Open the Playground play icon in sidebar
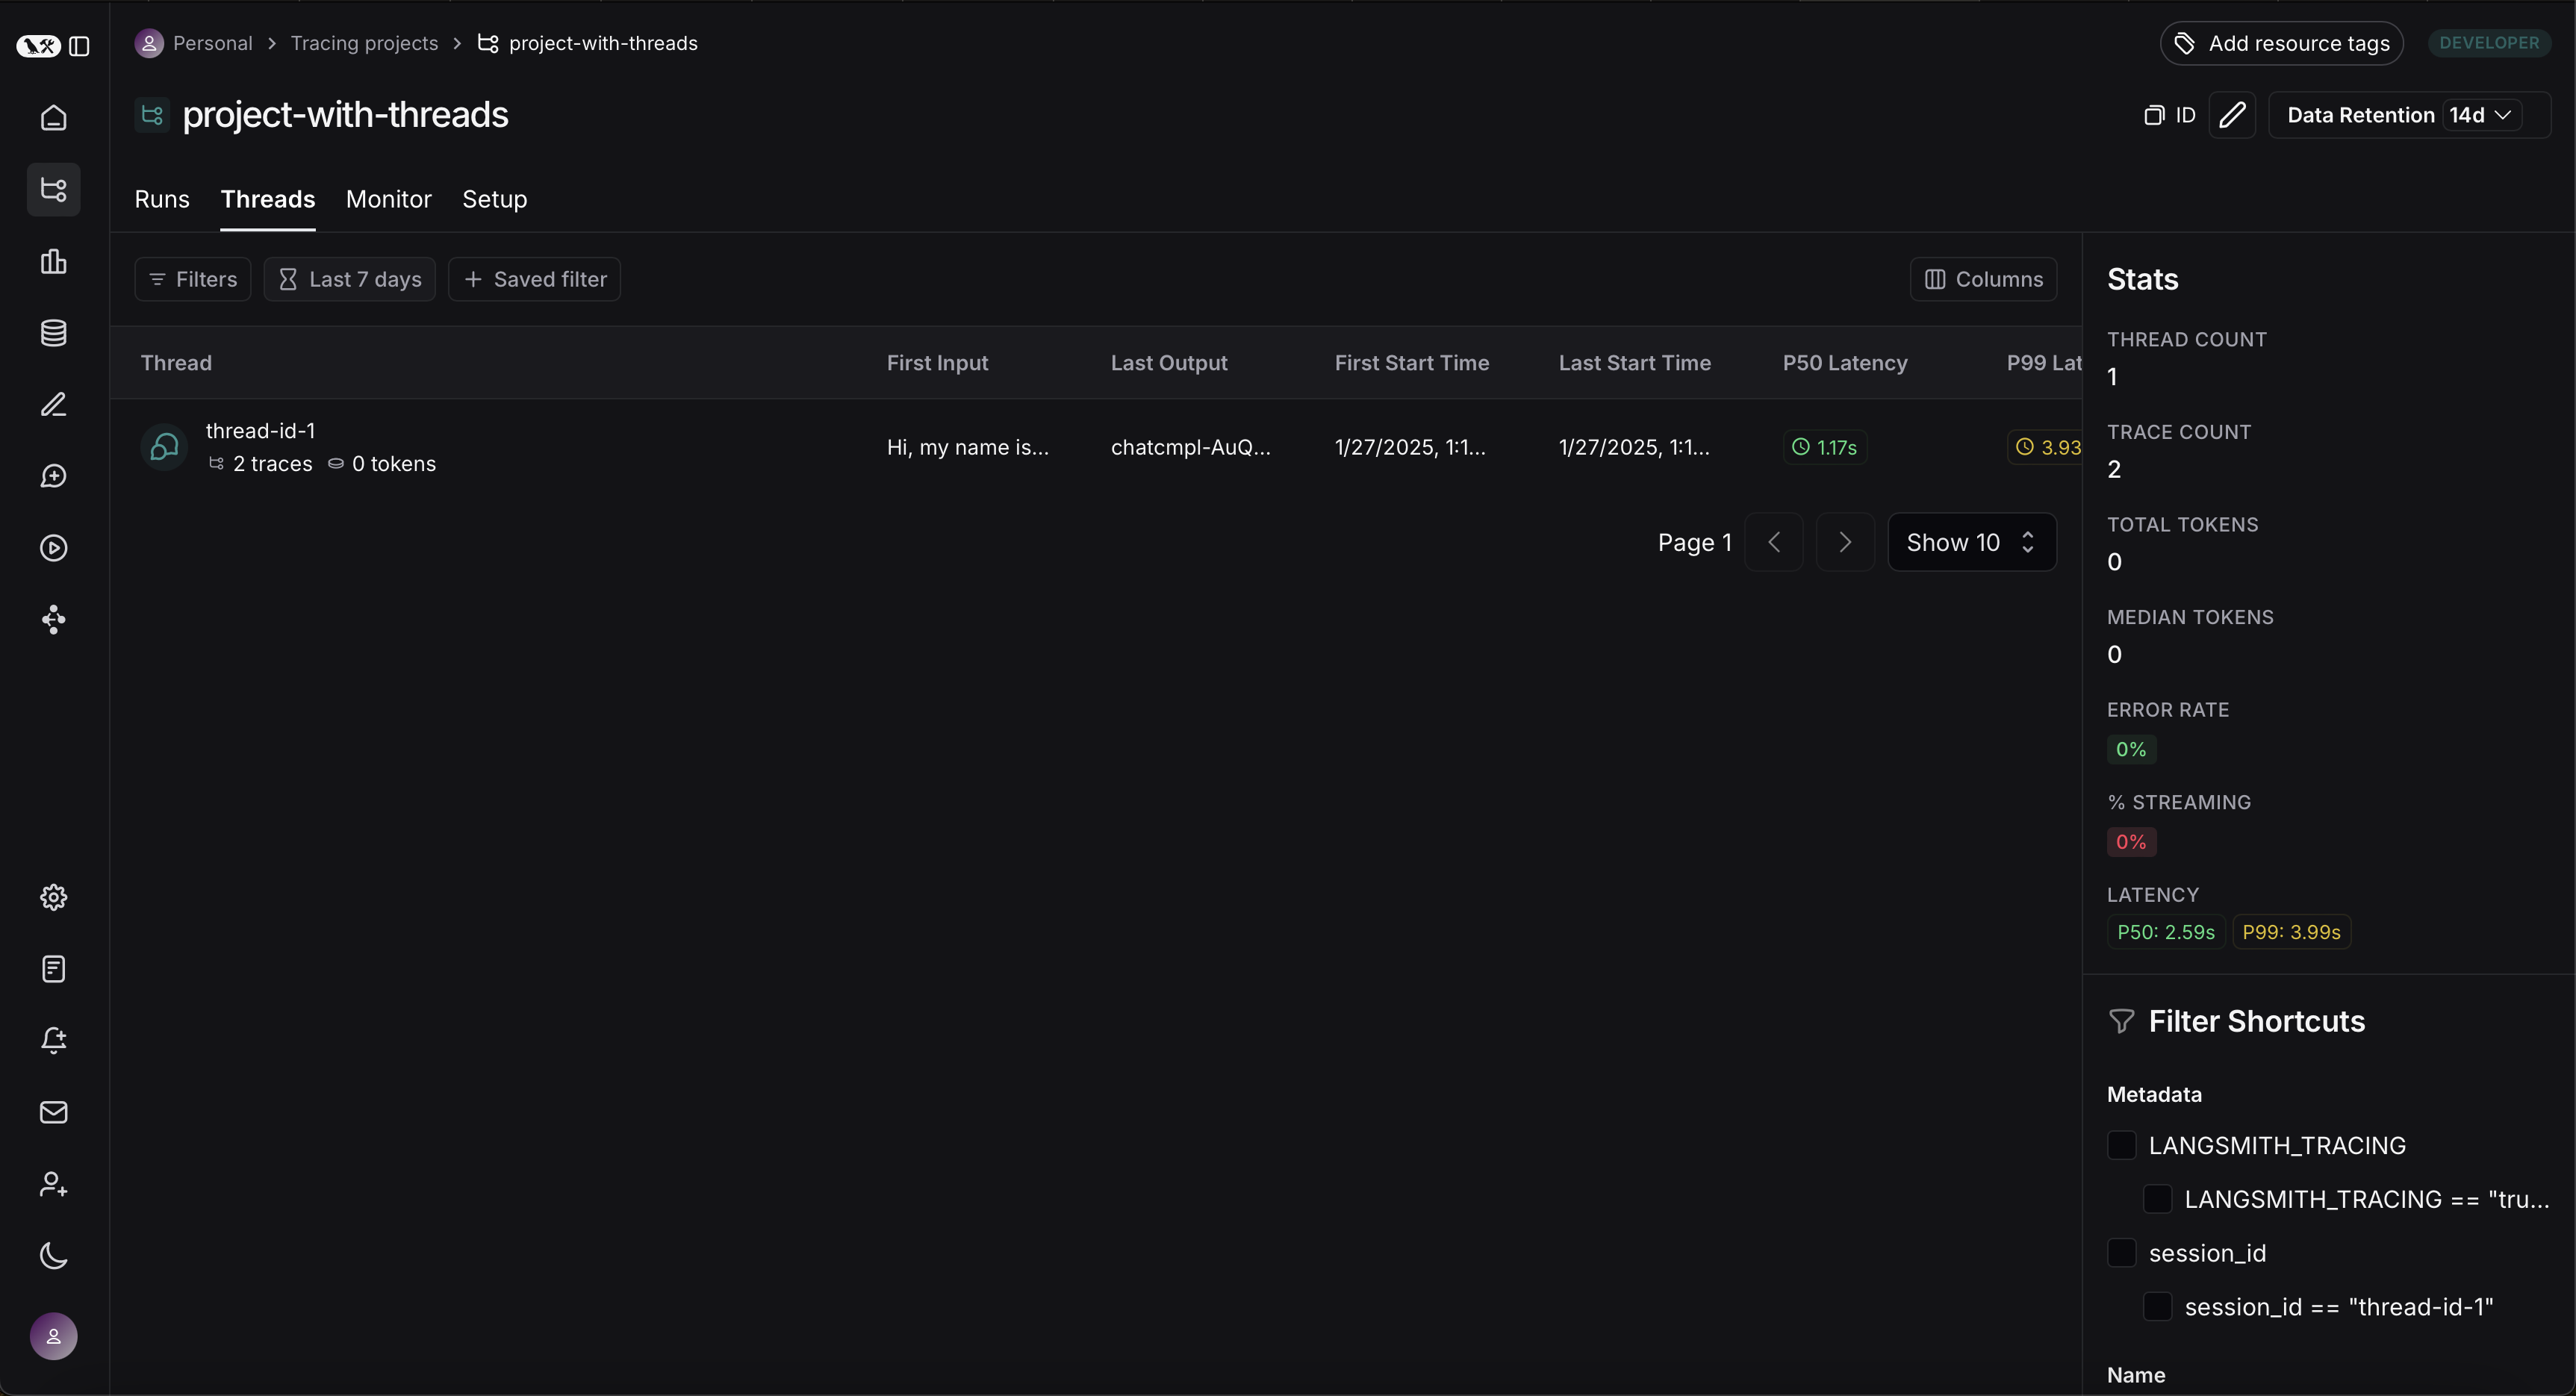Screen dimensions: 2576x1396 point(53,548)
